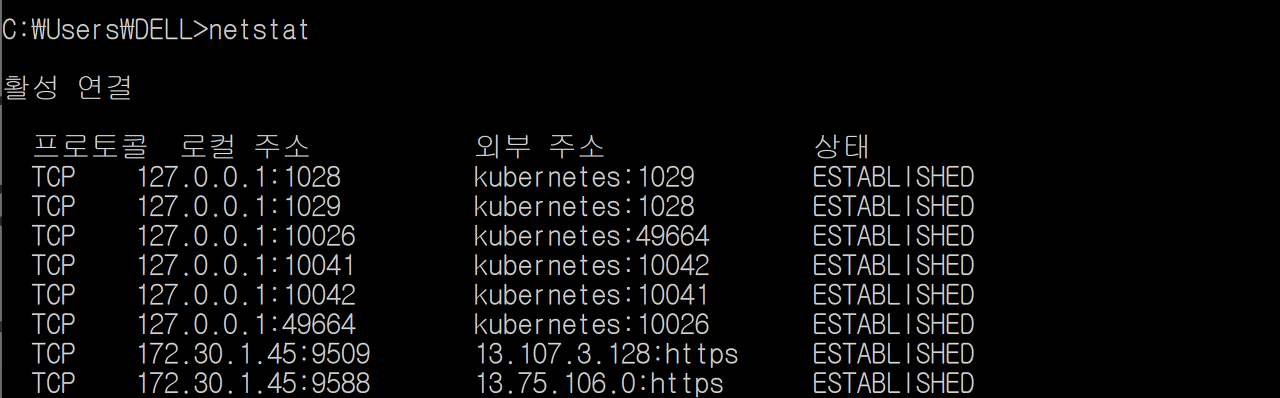The height and width of the screenshot is (398, 1280).
Task: Select local address 127.0.0.1:10041
Action: point(246,266)
